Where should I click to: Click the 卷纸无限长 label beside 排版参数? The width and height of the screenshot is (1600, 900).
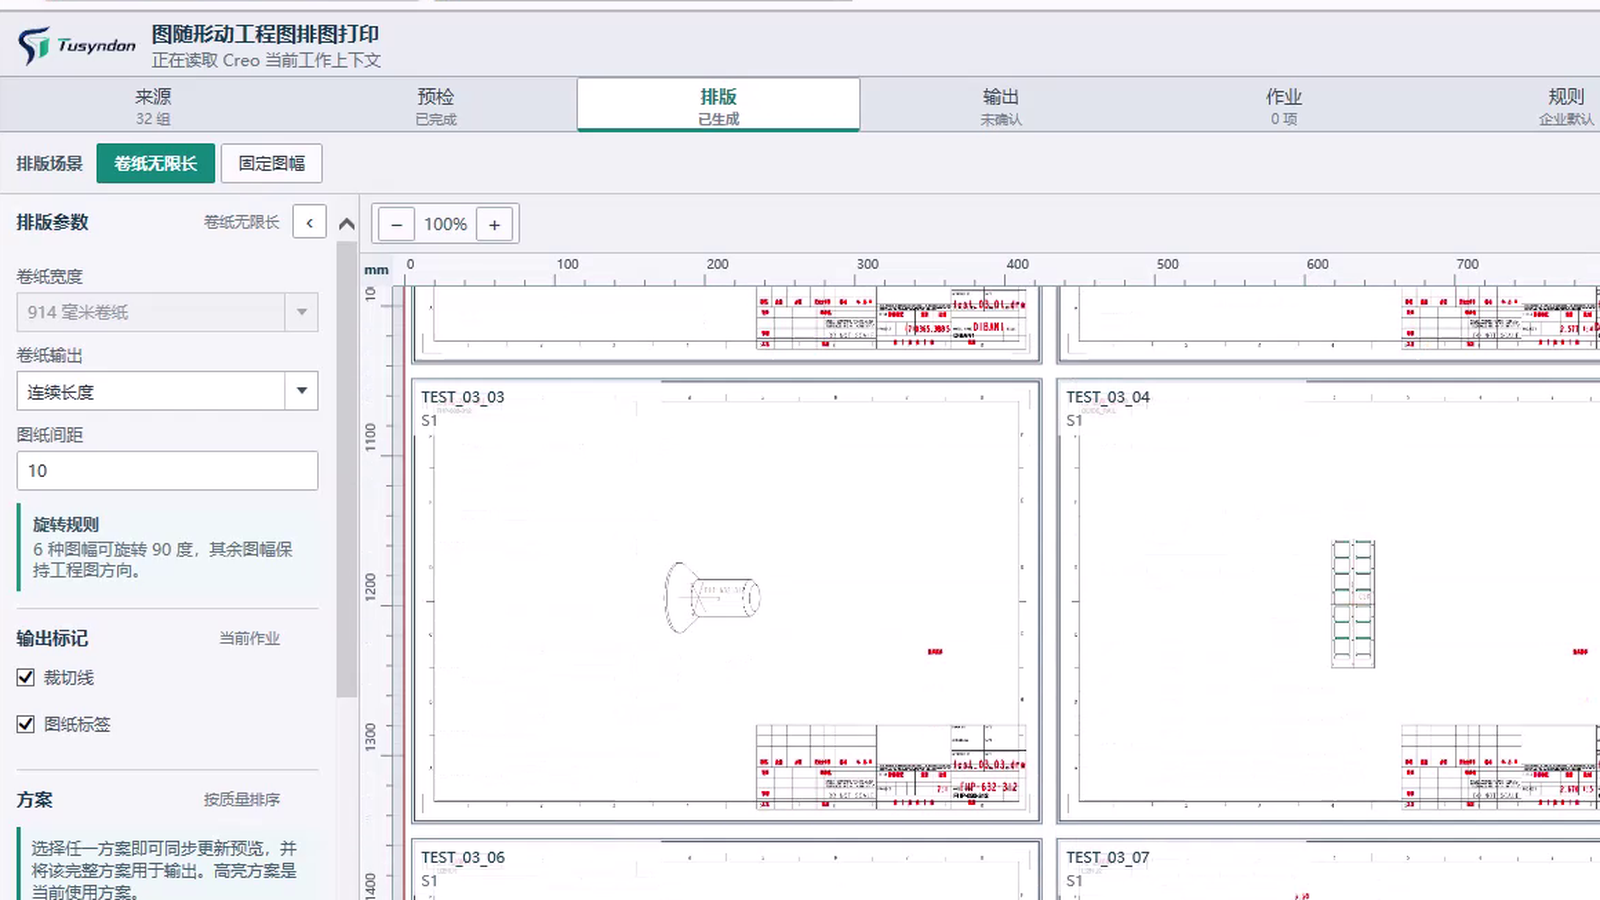(x=242, y=222)
